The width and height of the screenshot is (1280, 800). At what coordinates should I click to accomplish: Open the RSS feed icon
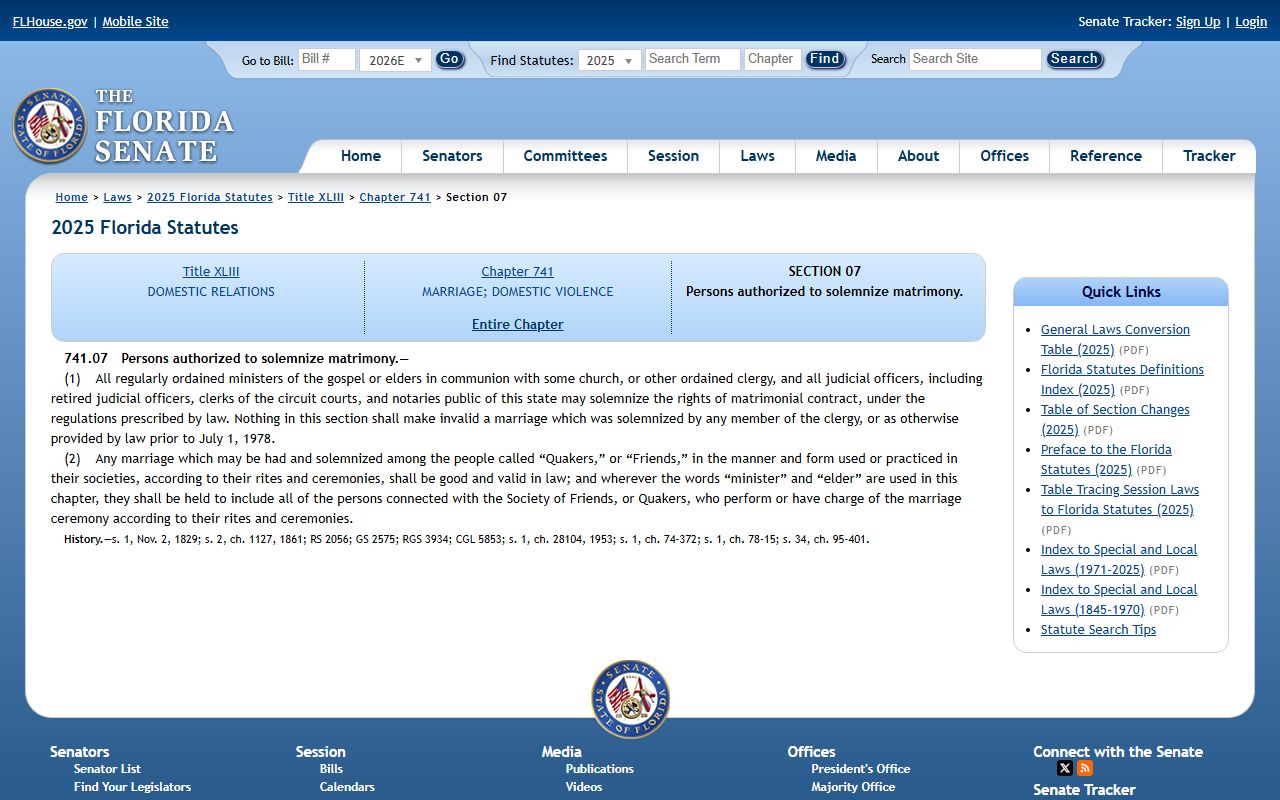[x=1085, y=768]
